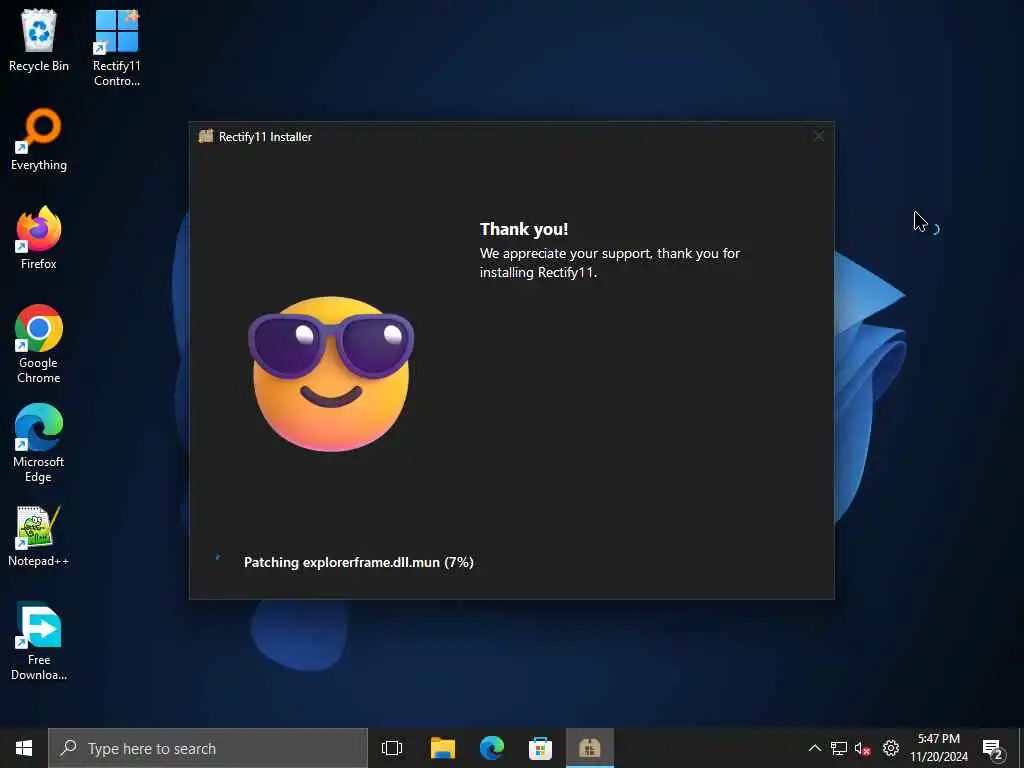Click the taskbar search box

pos(208,748)
